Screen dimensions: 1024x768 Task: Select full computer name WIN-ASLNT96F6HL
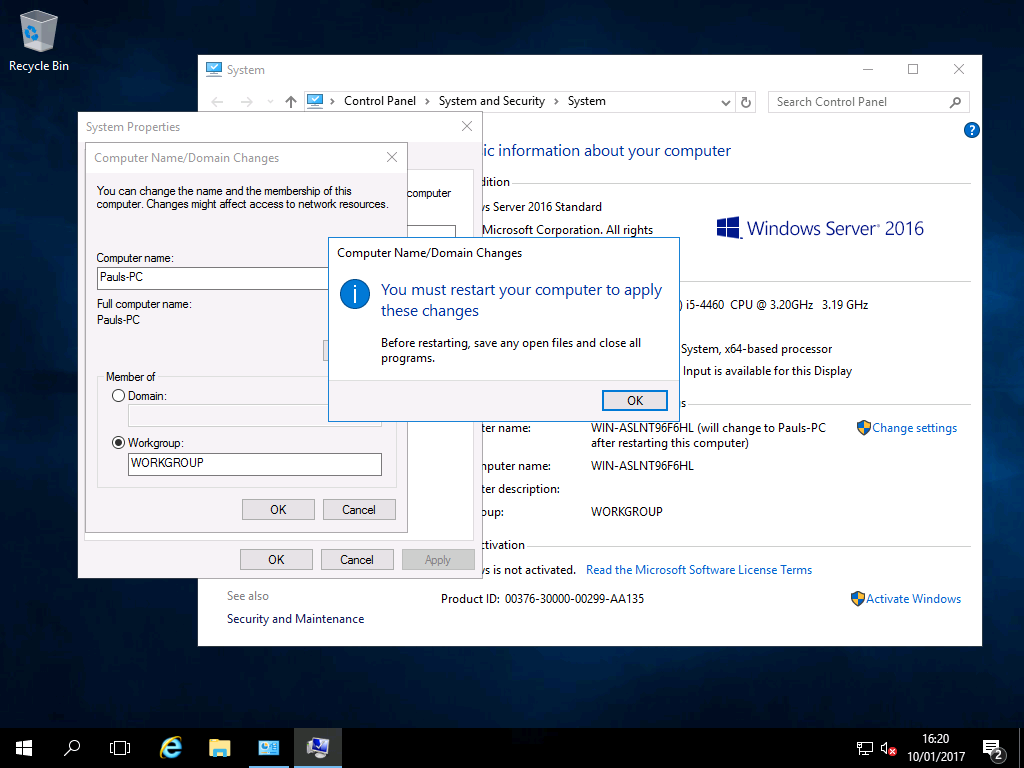[642, 466]
